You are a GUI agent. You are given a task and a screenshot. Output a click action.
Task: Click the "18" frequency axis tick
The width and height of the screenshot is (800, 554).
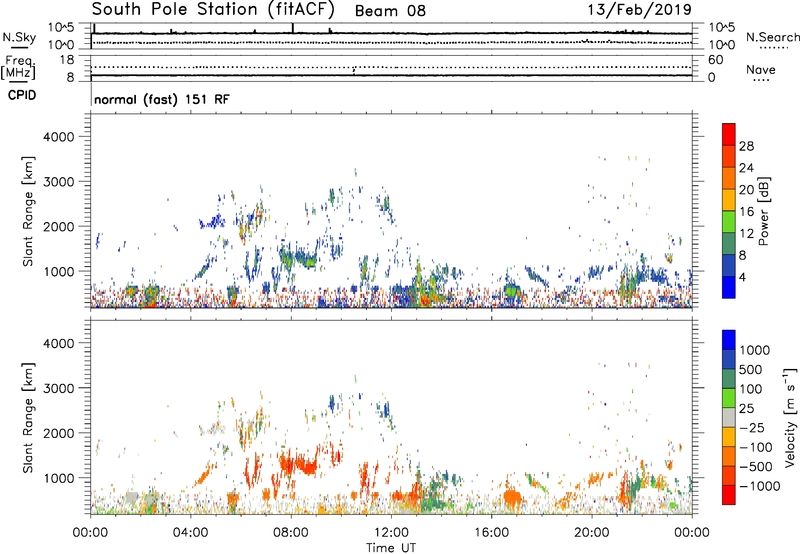tap(67, 60)
